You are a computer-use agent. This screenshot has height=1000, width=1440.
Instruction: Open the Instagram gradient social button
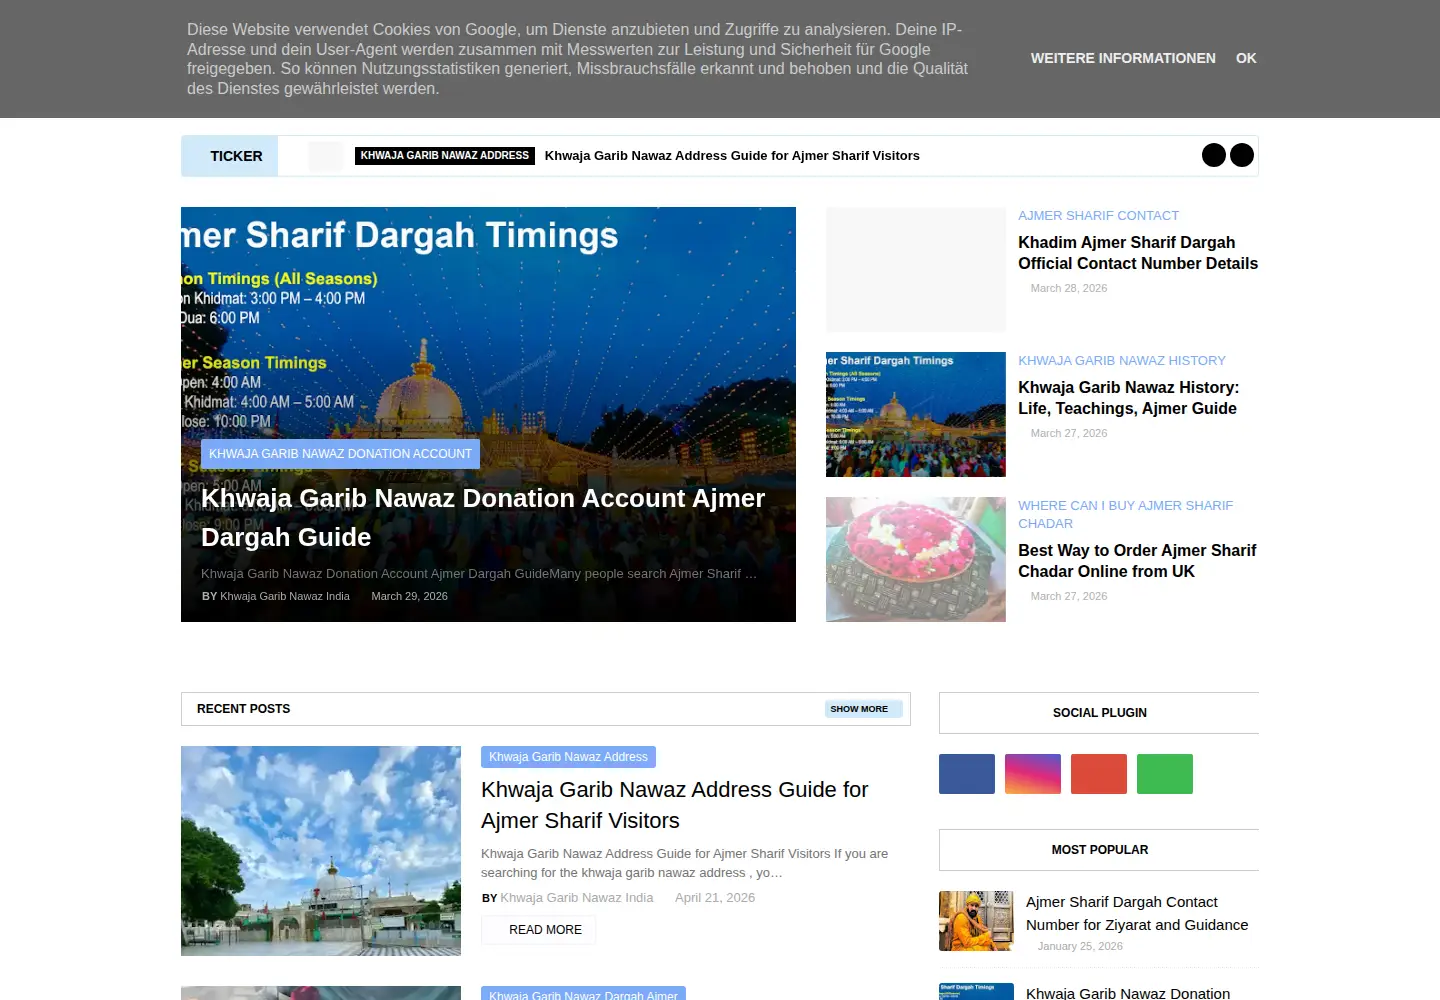coord(1033,774)
